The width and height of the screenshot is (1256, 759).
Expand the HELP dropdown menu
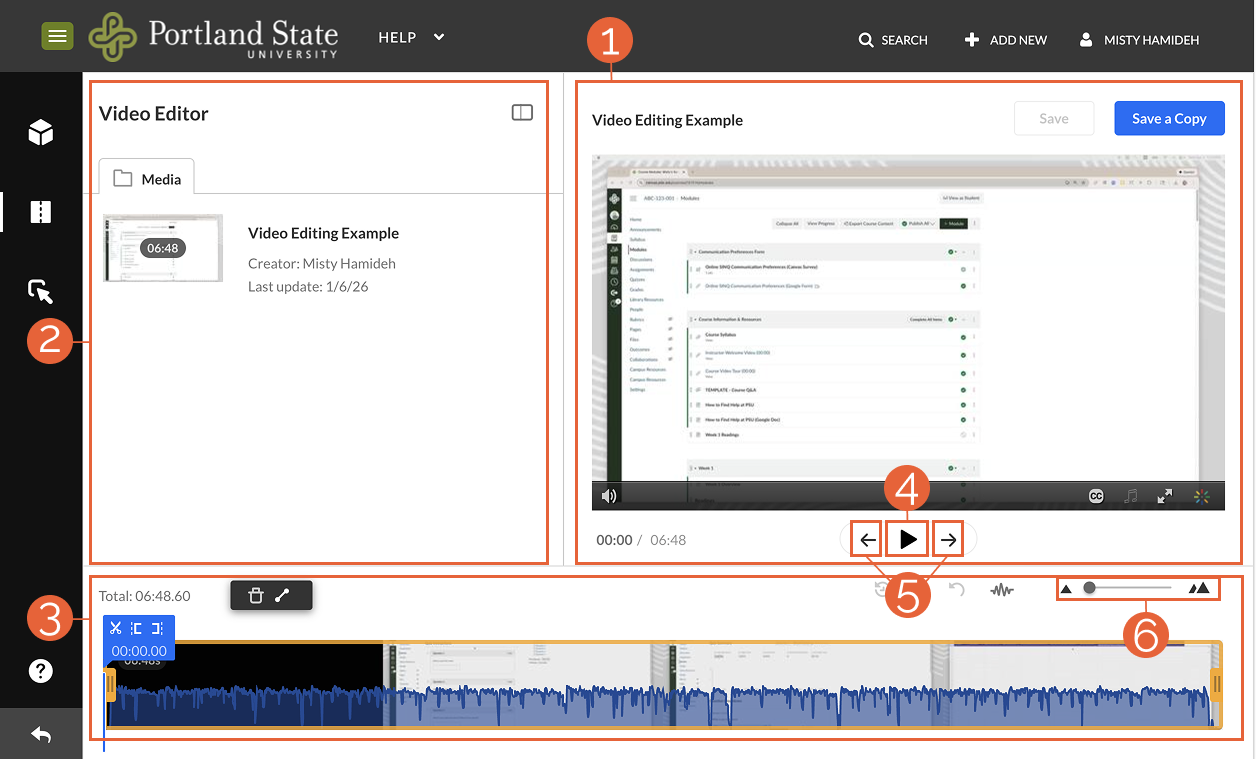(x=410, y=37)
